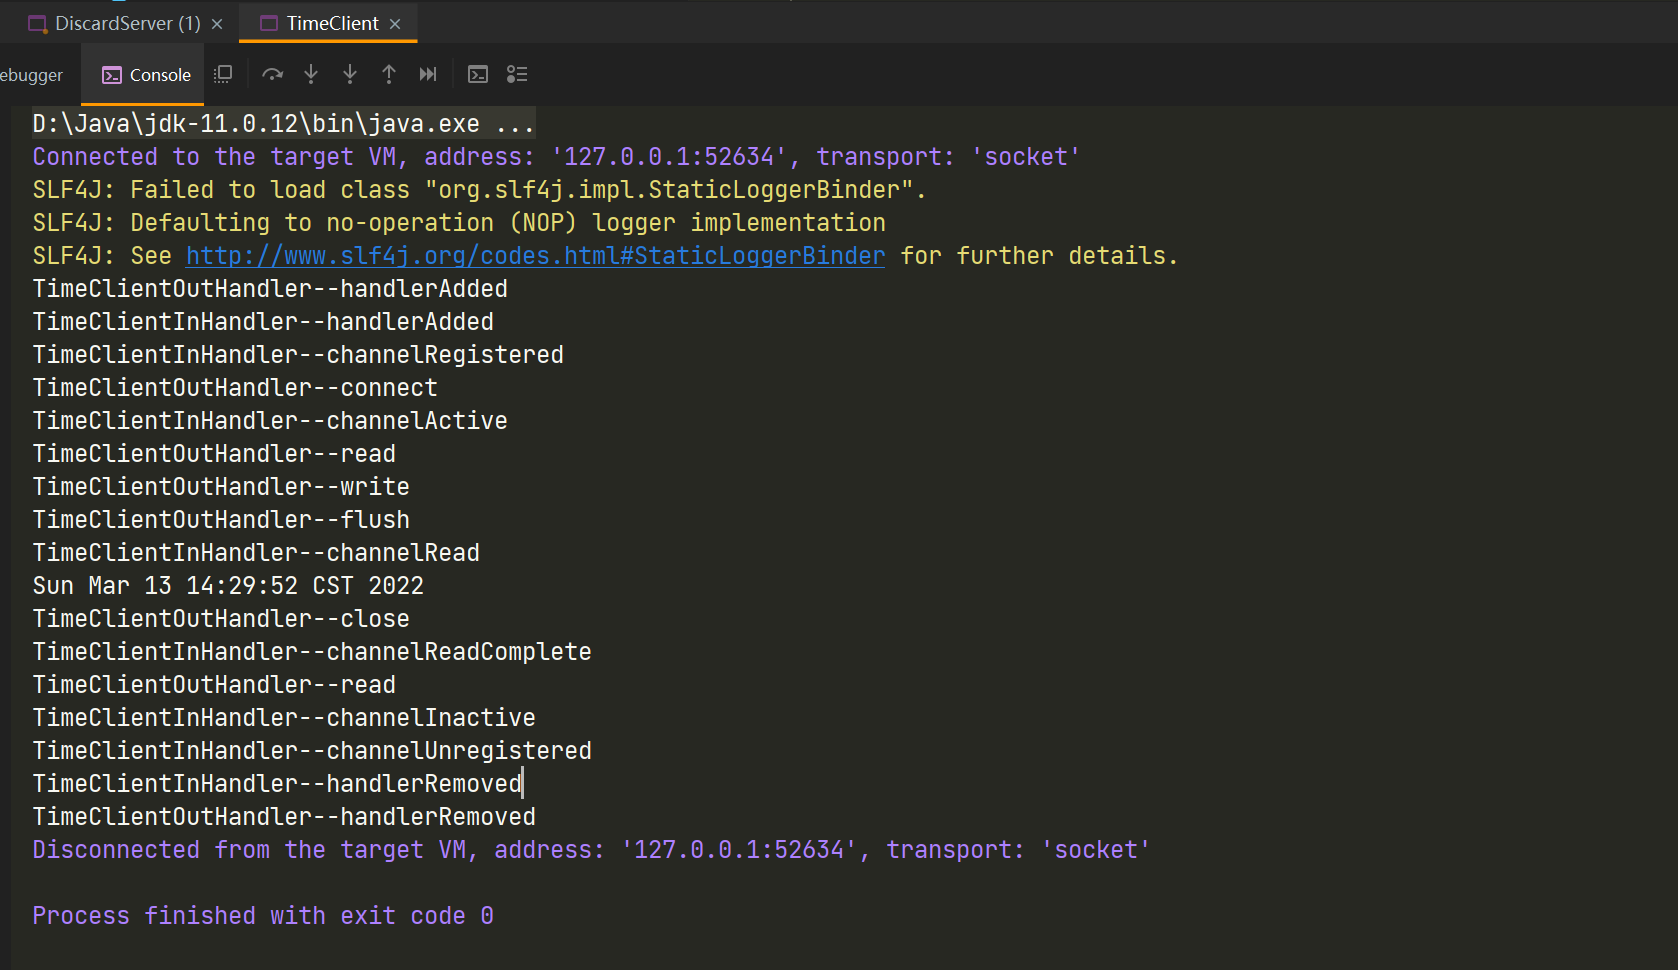
Task: Switch to the DiscardServer (1) run tab
Action: click(x=115, y=23)
